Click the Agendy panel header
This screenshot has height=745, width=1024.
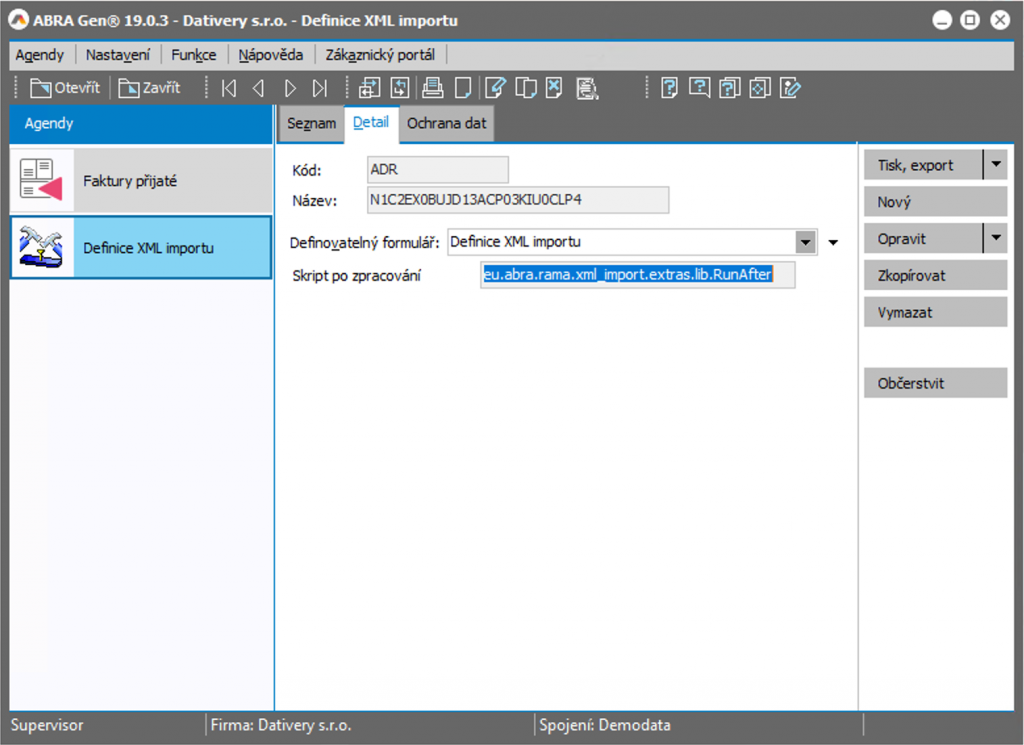tap(141, 123)
